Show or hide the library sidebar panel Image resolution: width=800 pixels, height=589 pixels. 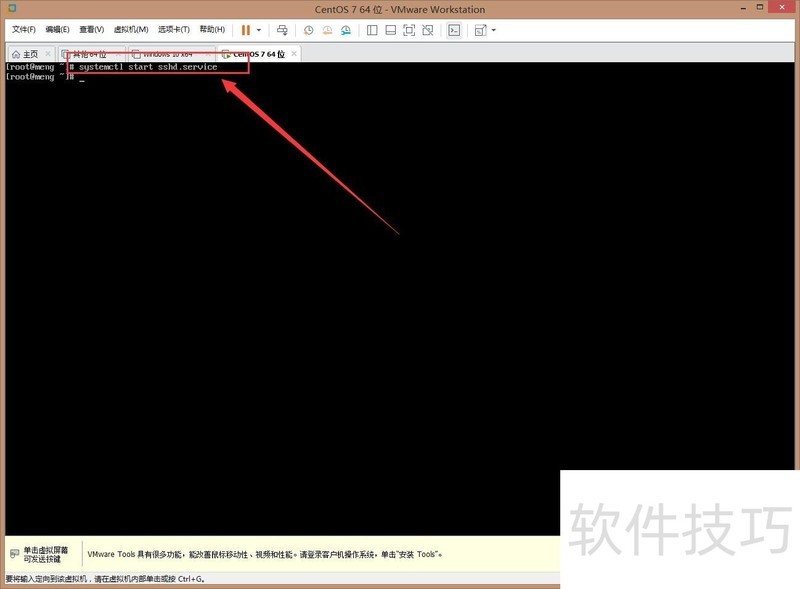pyautogui.click(x=373, y=30)
